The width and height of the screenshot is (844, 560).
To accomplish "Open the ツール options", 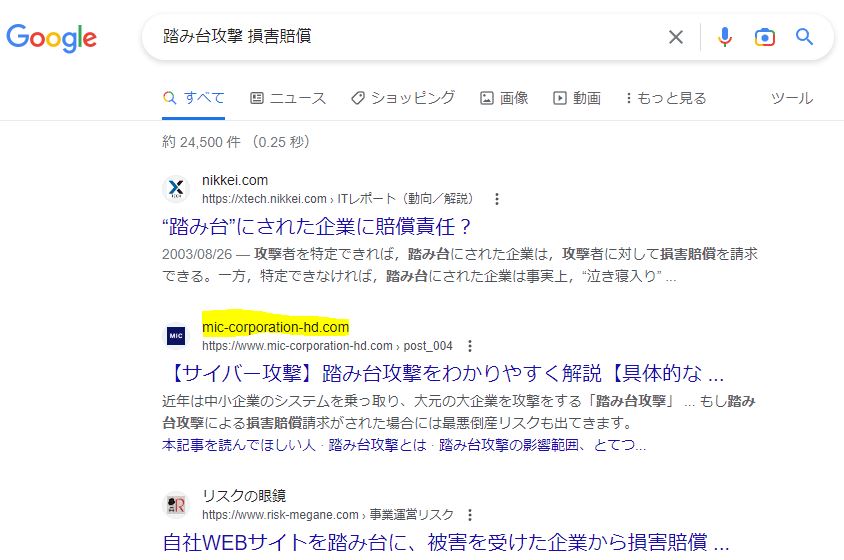I will pos(792,98).
